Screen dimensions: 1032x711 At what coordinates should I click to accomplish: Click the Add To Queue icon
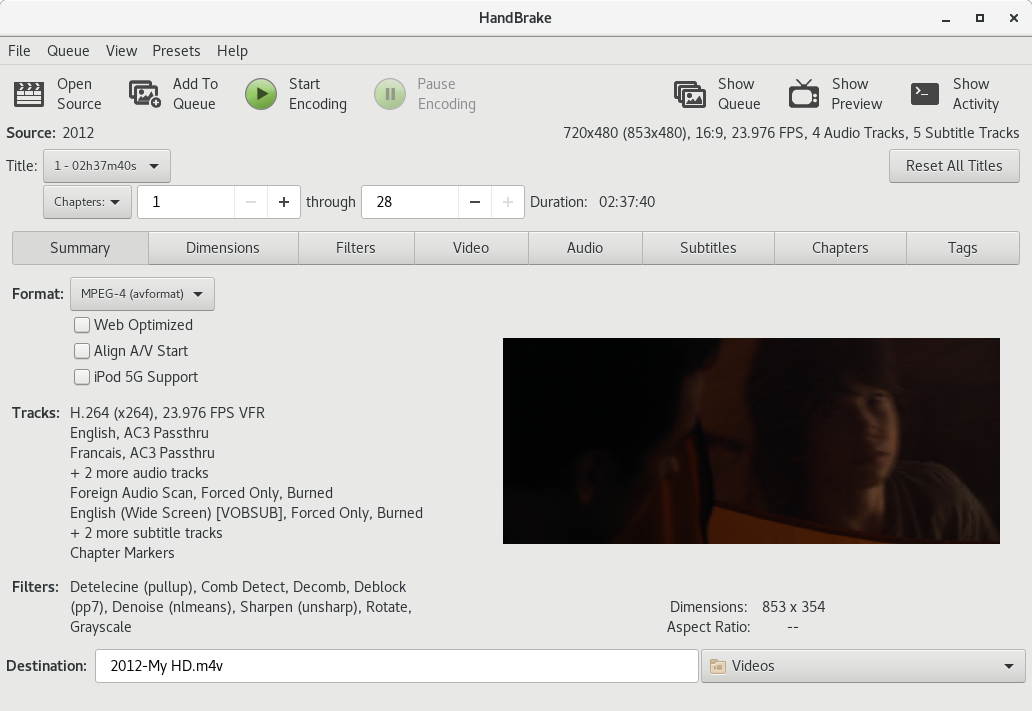pos(145,94)
